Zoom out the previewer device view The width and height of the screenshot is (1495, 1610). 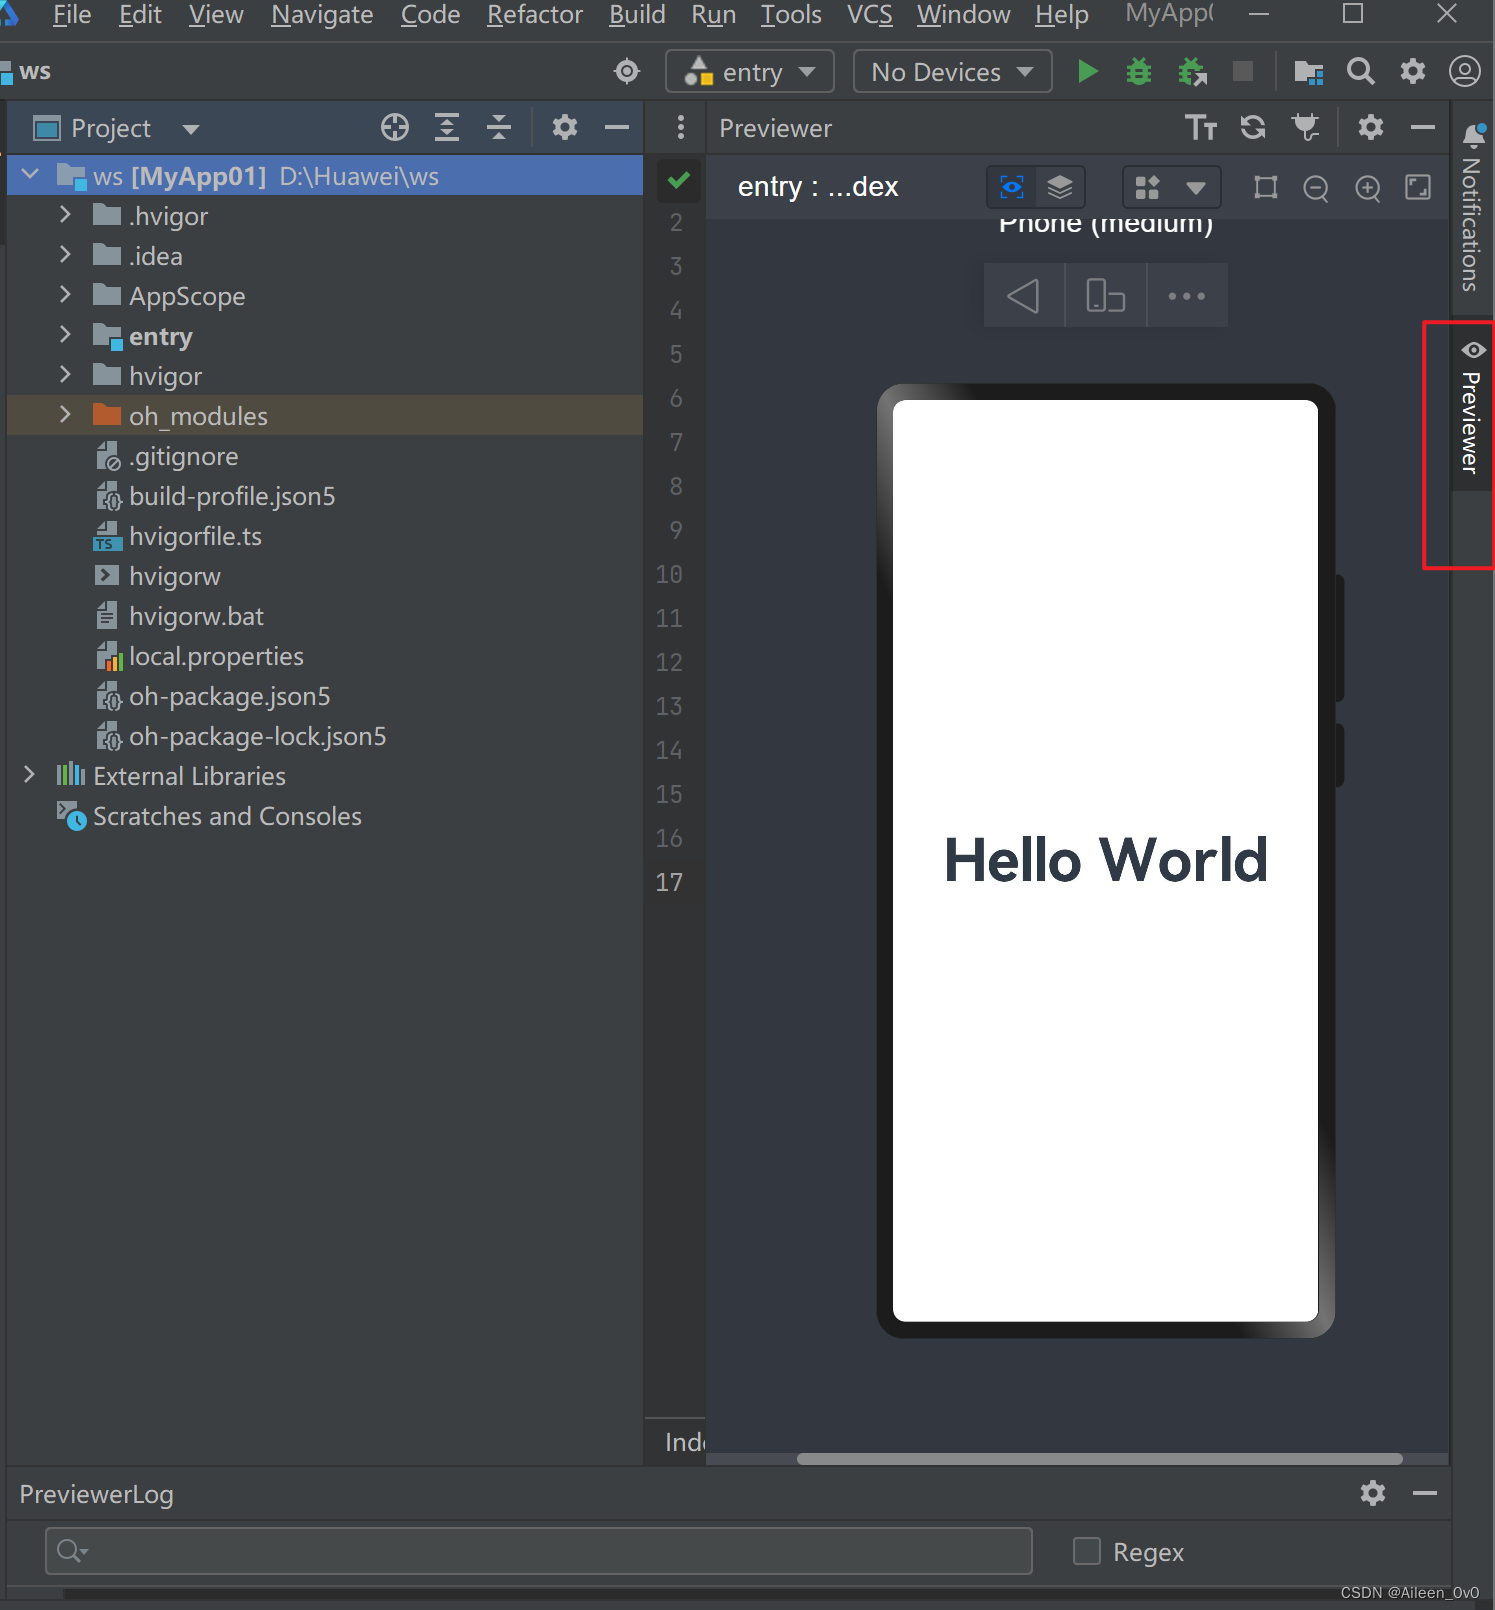click(1316, 188)
